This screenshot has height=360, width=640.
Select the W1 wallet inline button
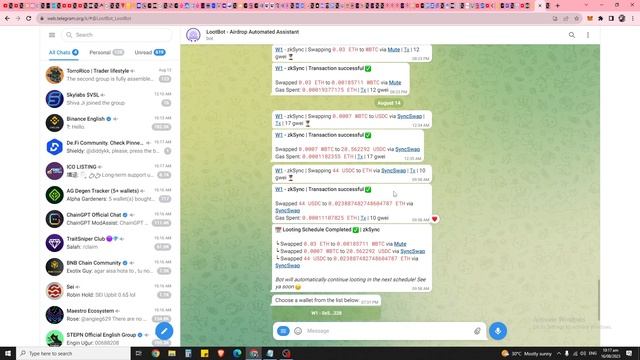pyautogui.click(x=326, y=313)
